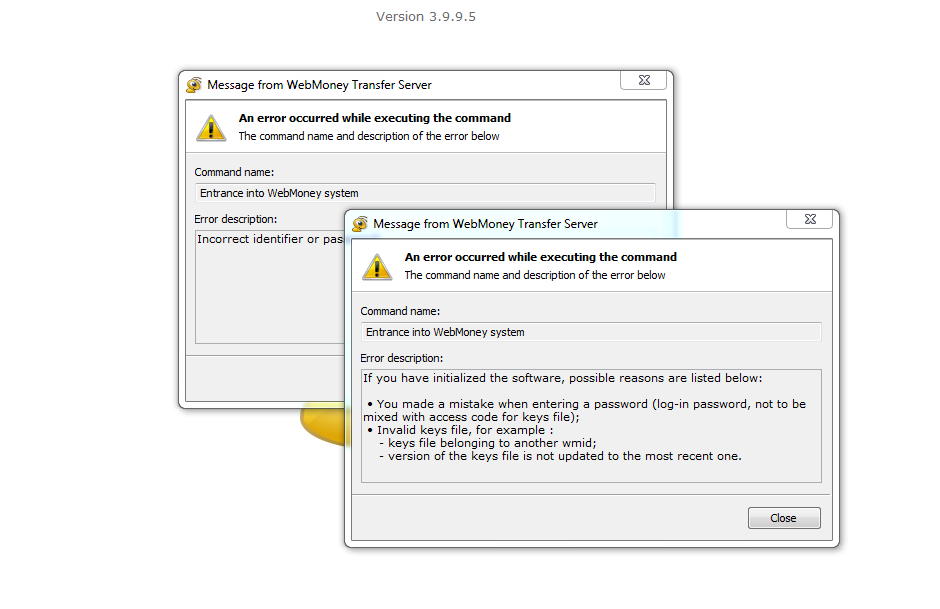Click 'The command name and description' subtitle in front dialog
This screenshot has width=940, height=609.
(535, 275)
